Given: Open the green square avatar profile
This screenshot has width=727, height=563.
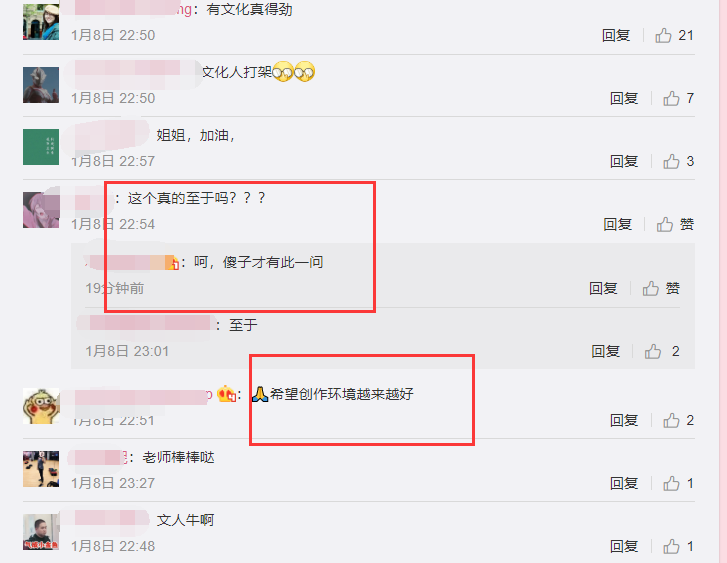Looking at the screenshot, I should [x=41, y=147].
